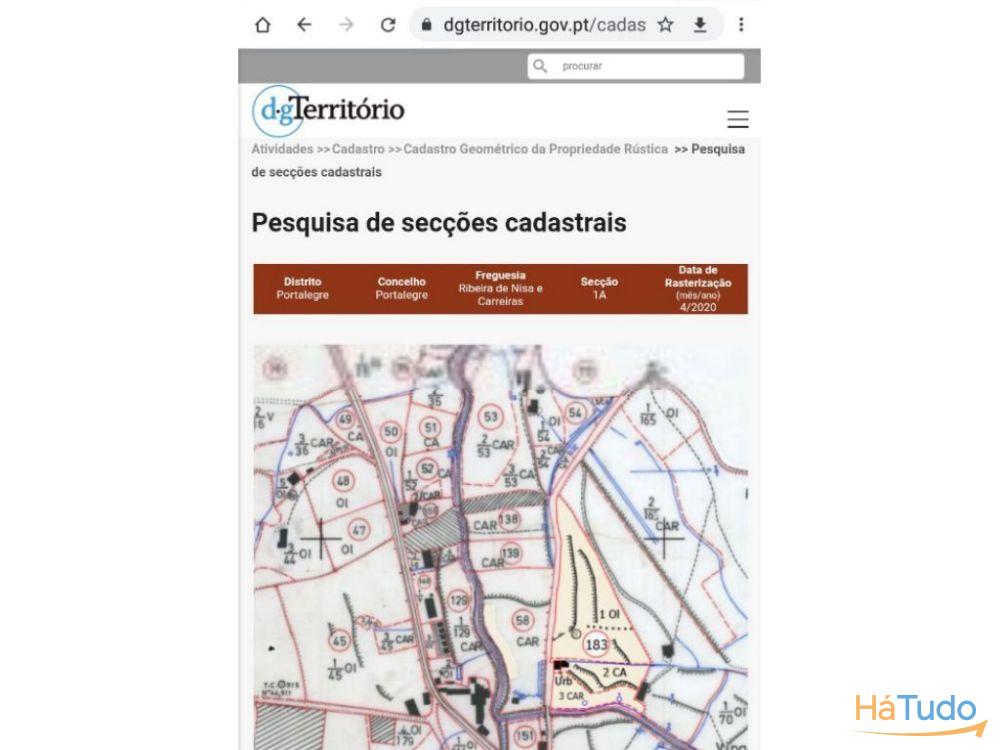Viewport: 1000px width, 750px height.
Task: Follow the Atividades breadcrumb link
Action: [x=282, y=149]
